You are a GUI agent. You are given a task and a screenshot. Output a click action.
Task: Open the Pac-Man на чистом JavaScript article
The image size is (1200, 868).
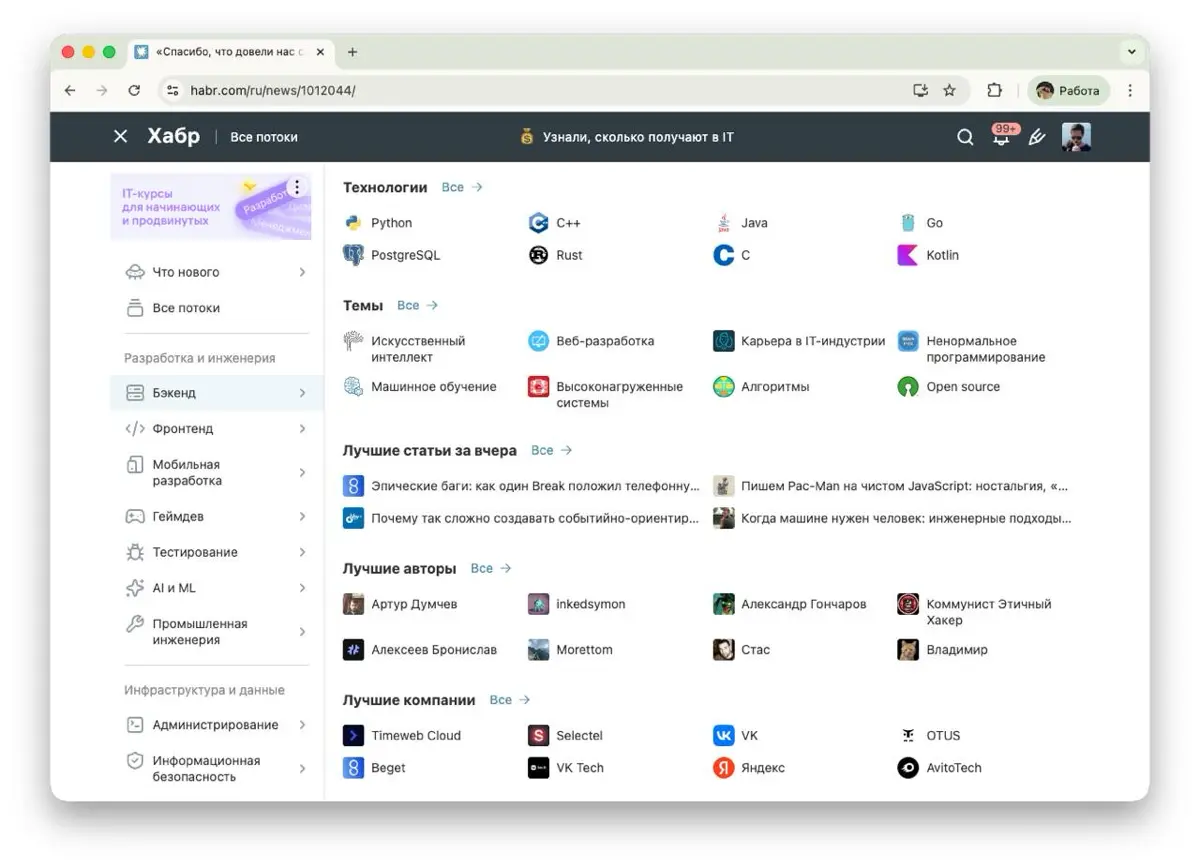(891, 486)
